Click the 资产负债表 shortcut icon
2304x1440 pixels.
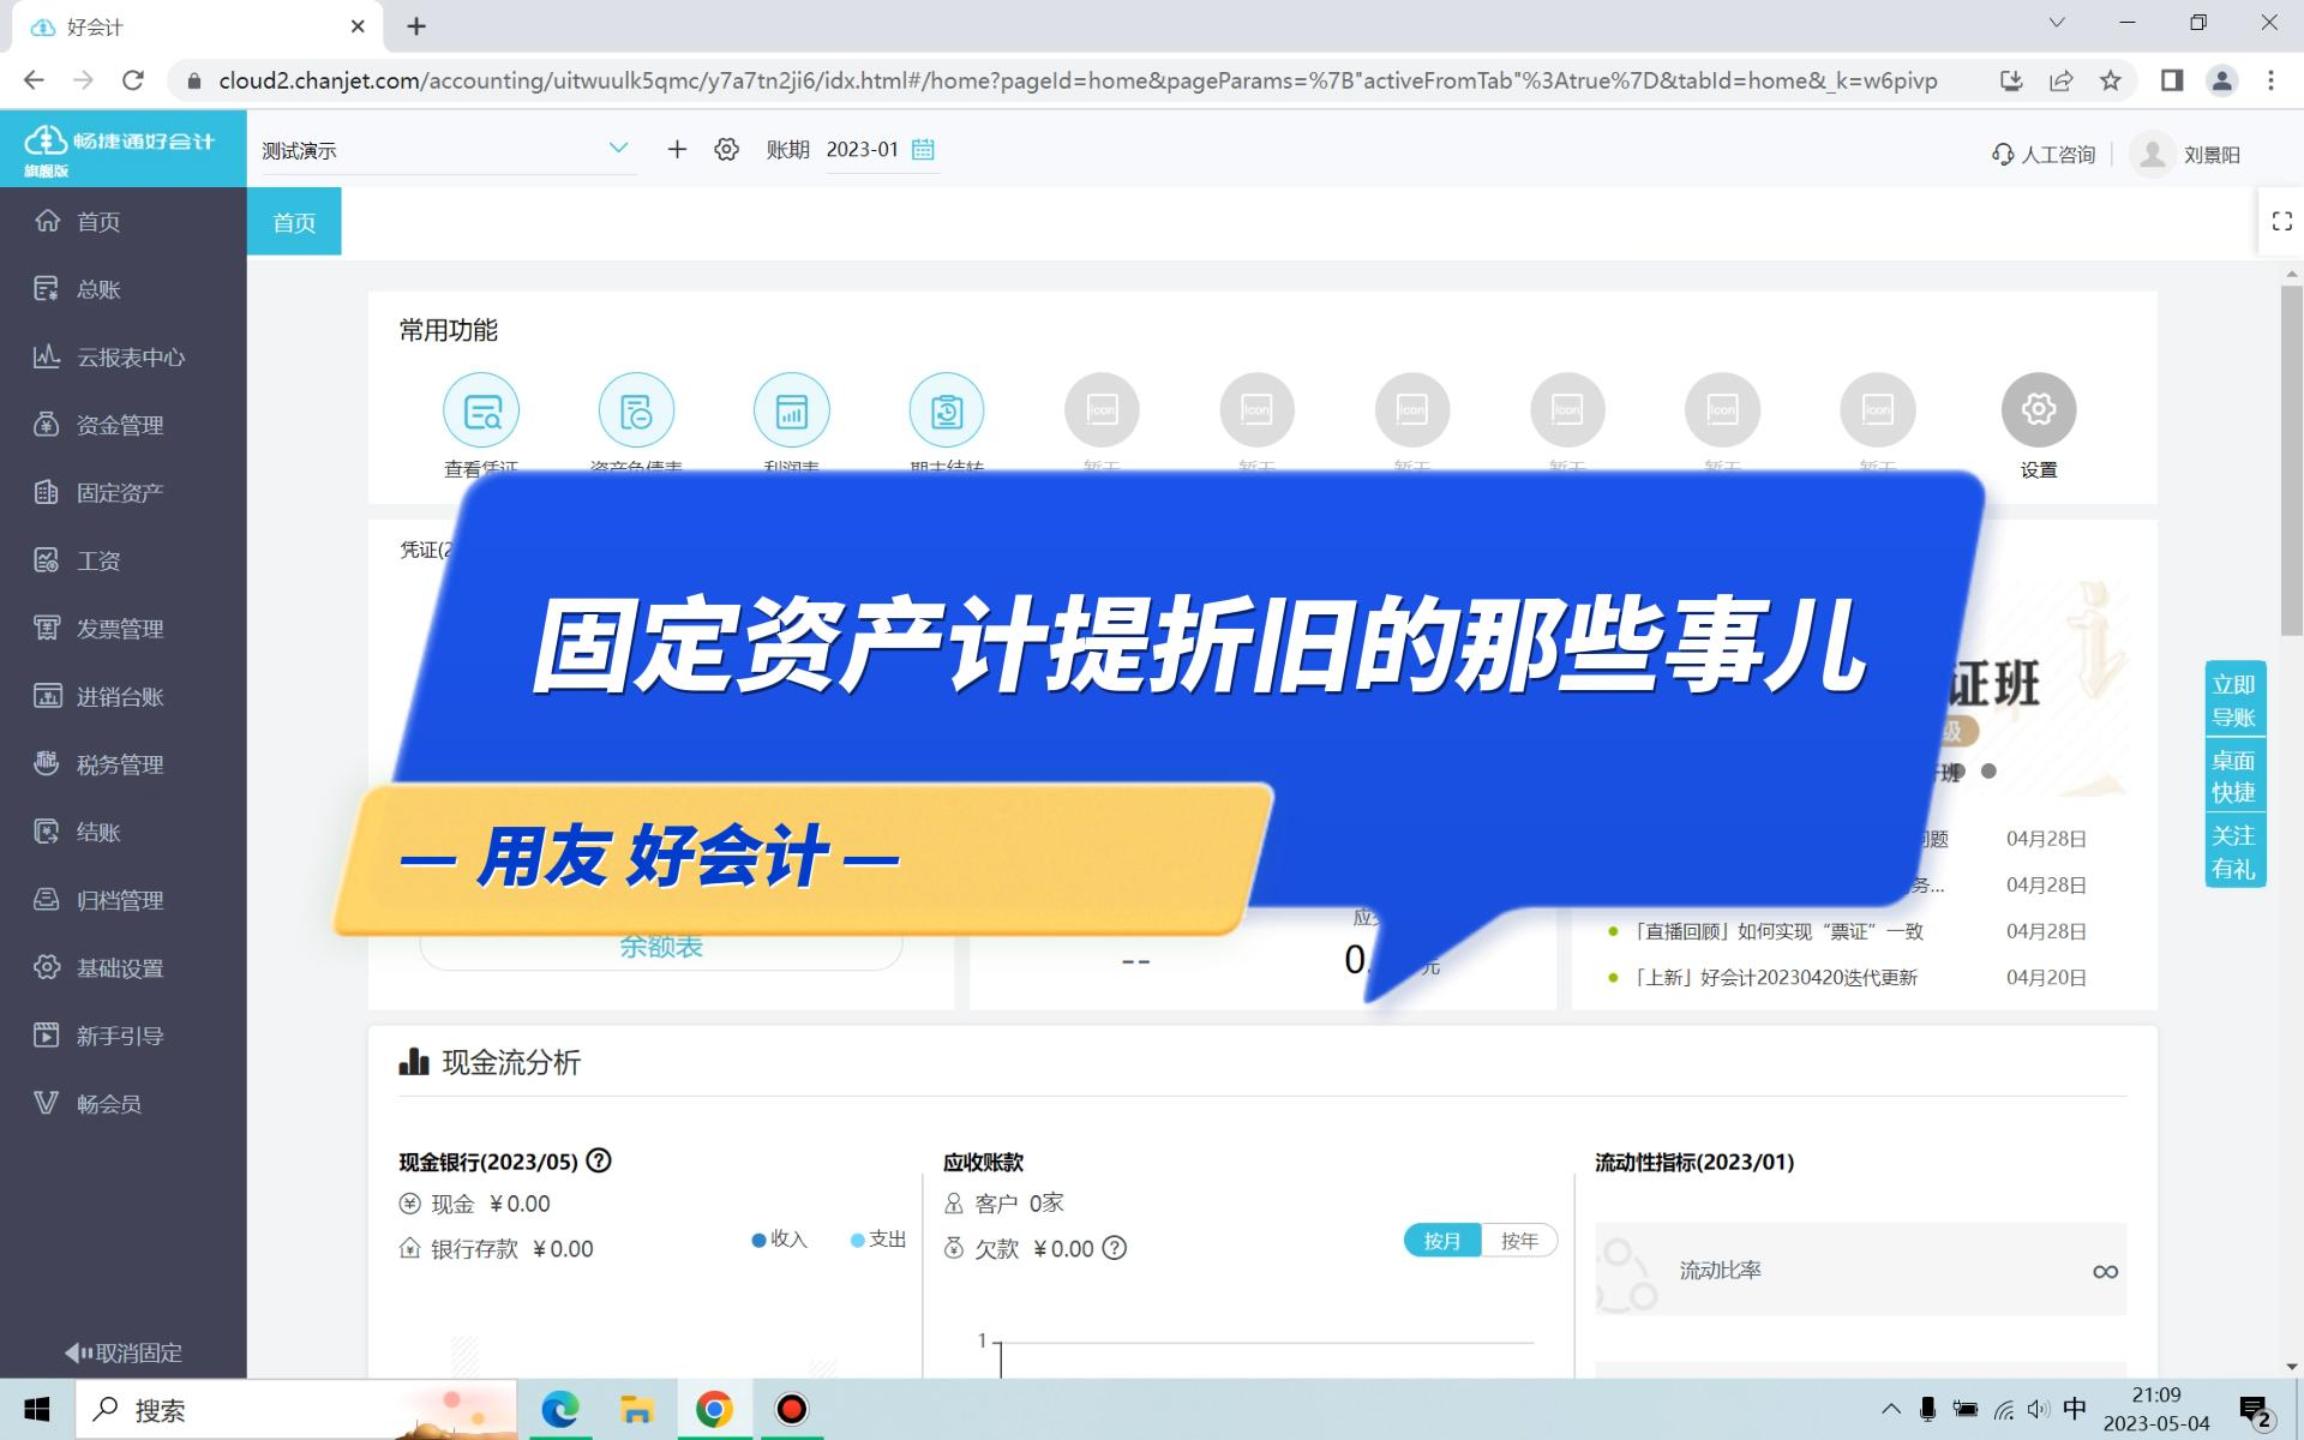click(x=636, y=410)
